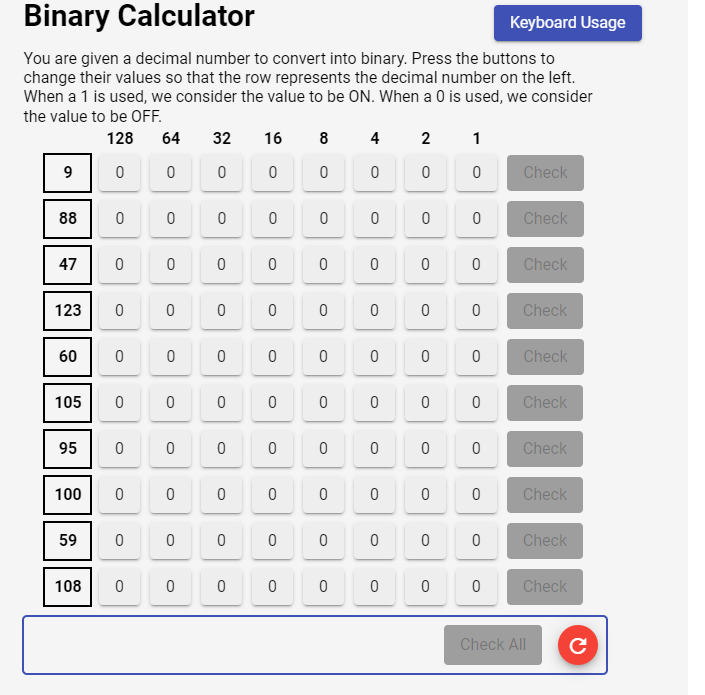This screenshot has width=705, height=695.
Task: Toggle the 1 bit for number 95
Action: (x=476, y=449)
